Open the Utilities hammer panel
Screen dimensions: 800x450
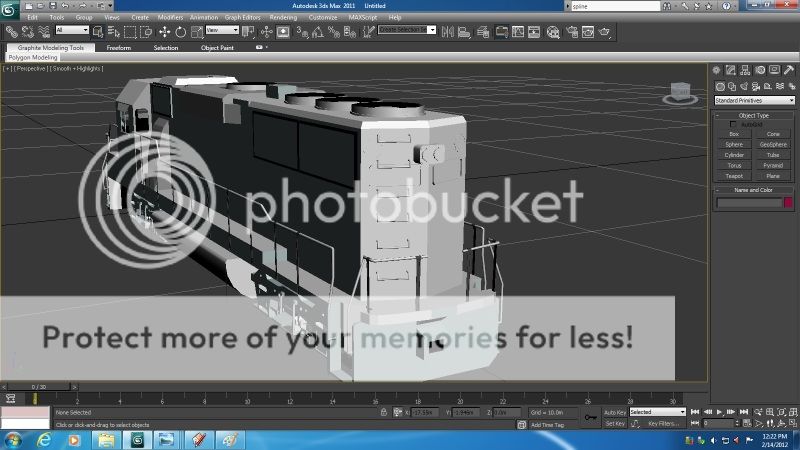788,70
